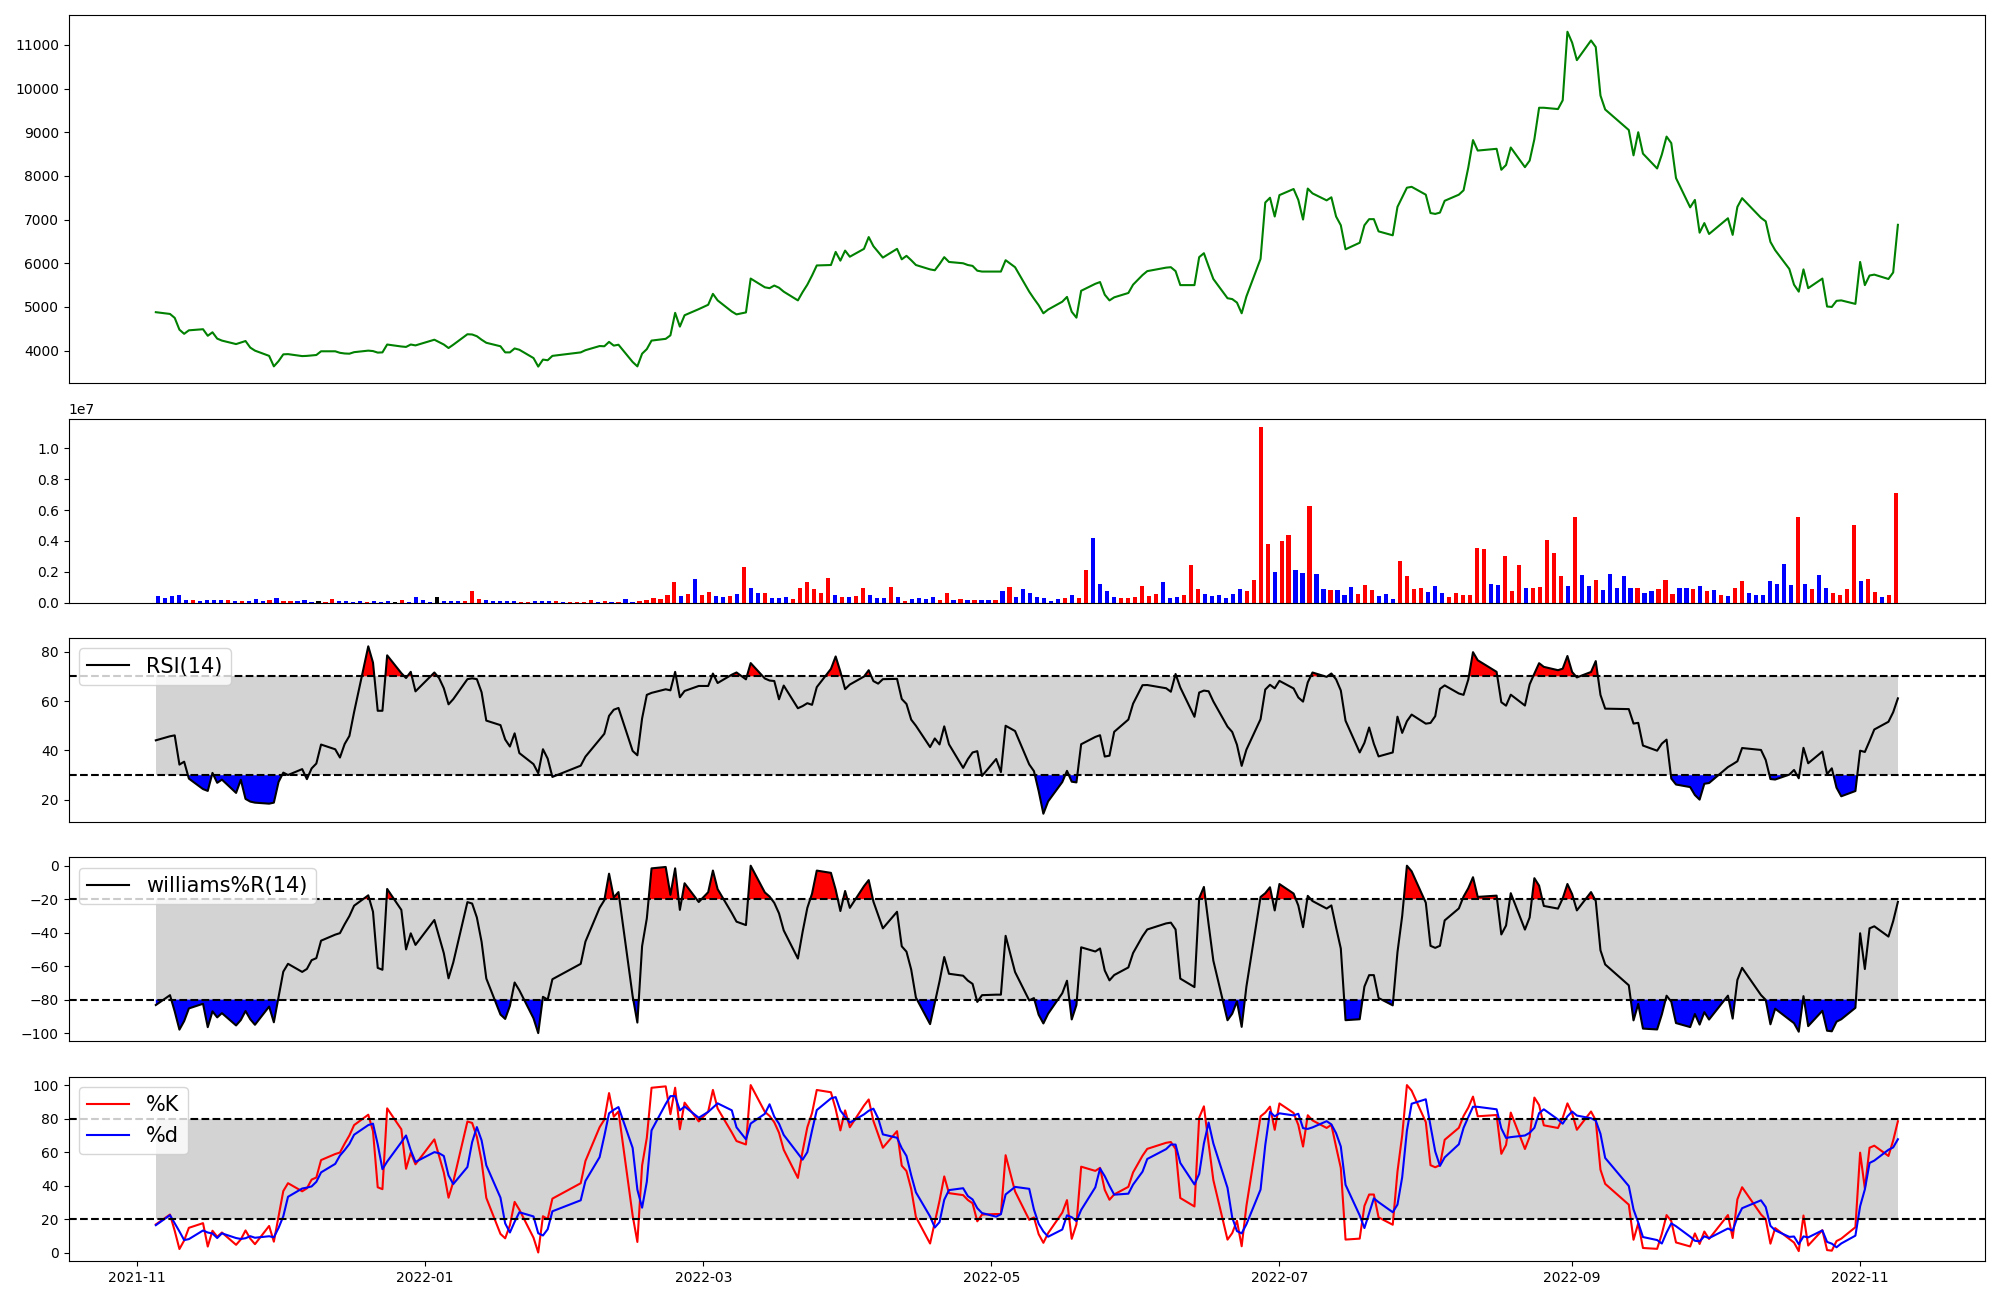Click the last red volume bar at right

tap(1896, 548)
